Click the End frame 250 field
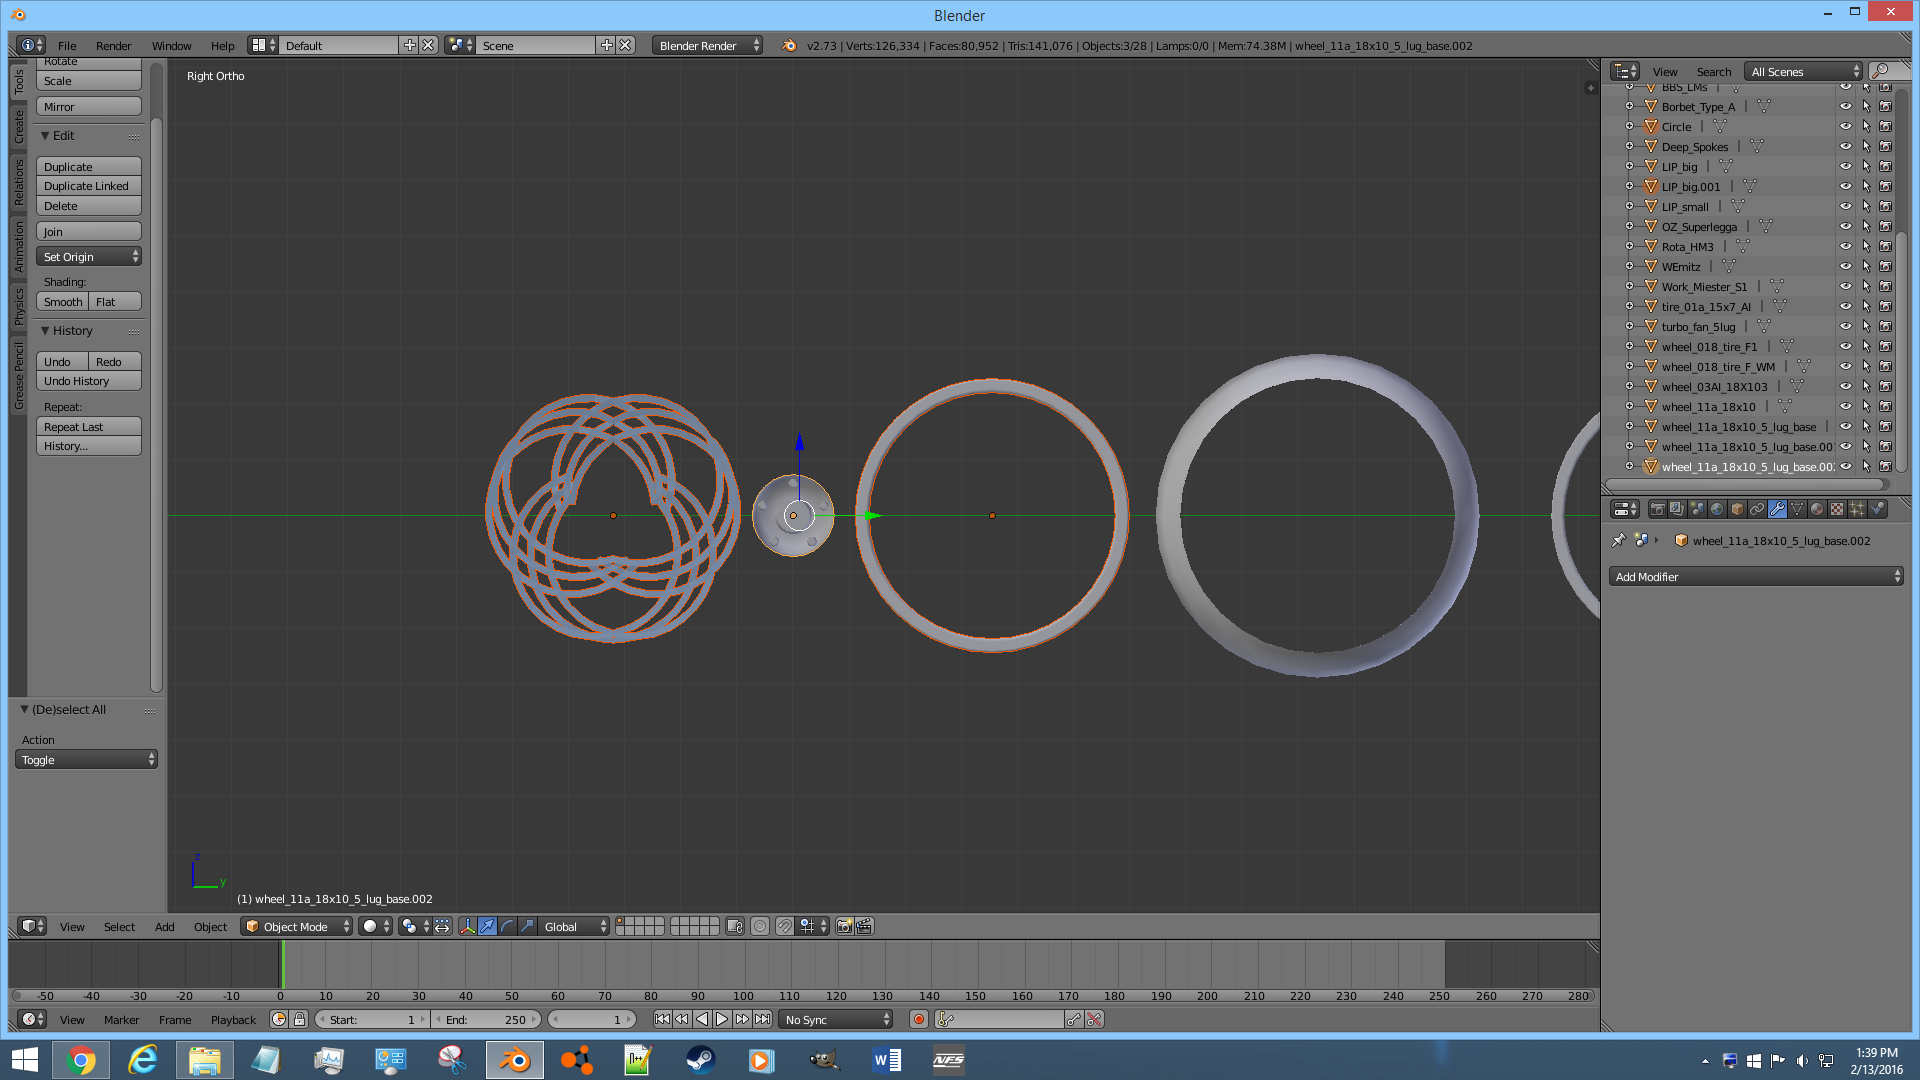This screenshot has height=1080, width=1920. click(486, 1019)
